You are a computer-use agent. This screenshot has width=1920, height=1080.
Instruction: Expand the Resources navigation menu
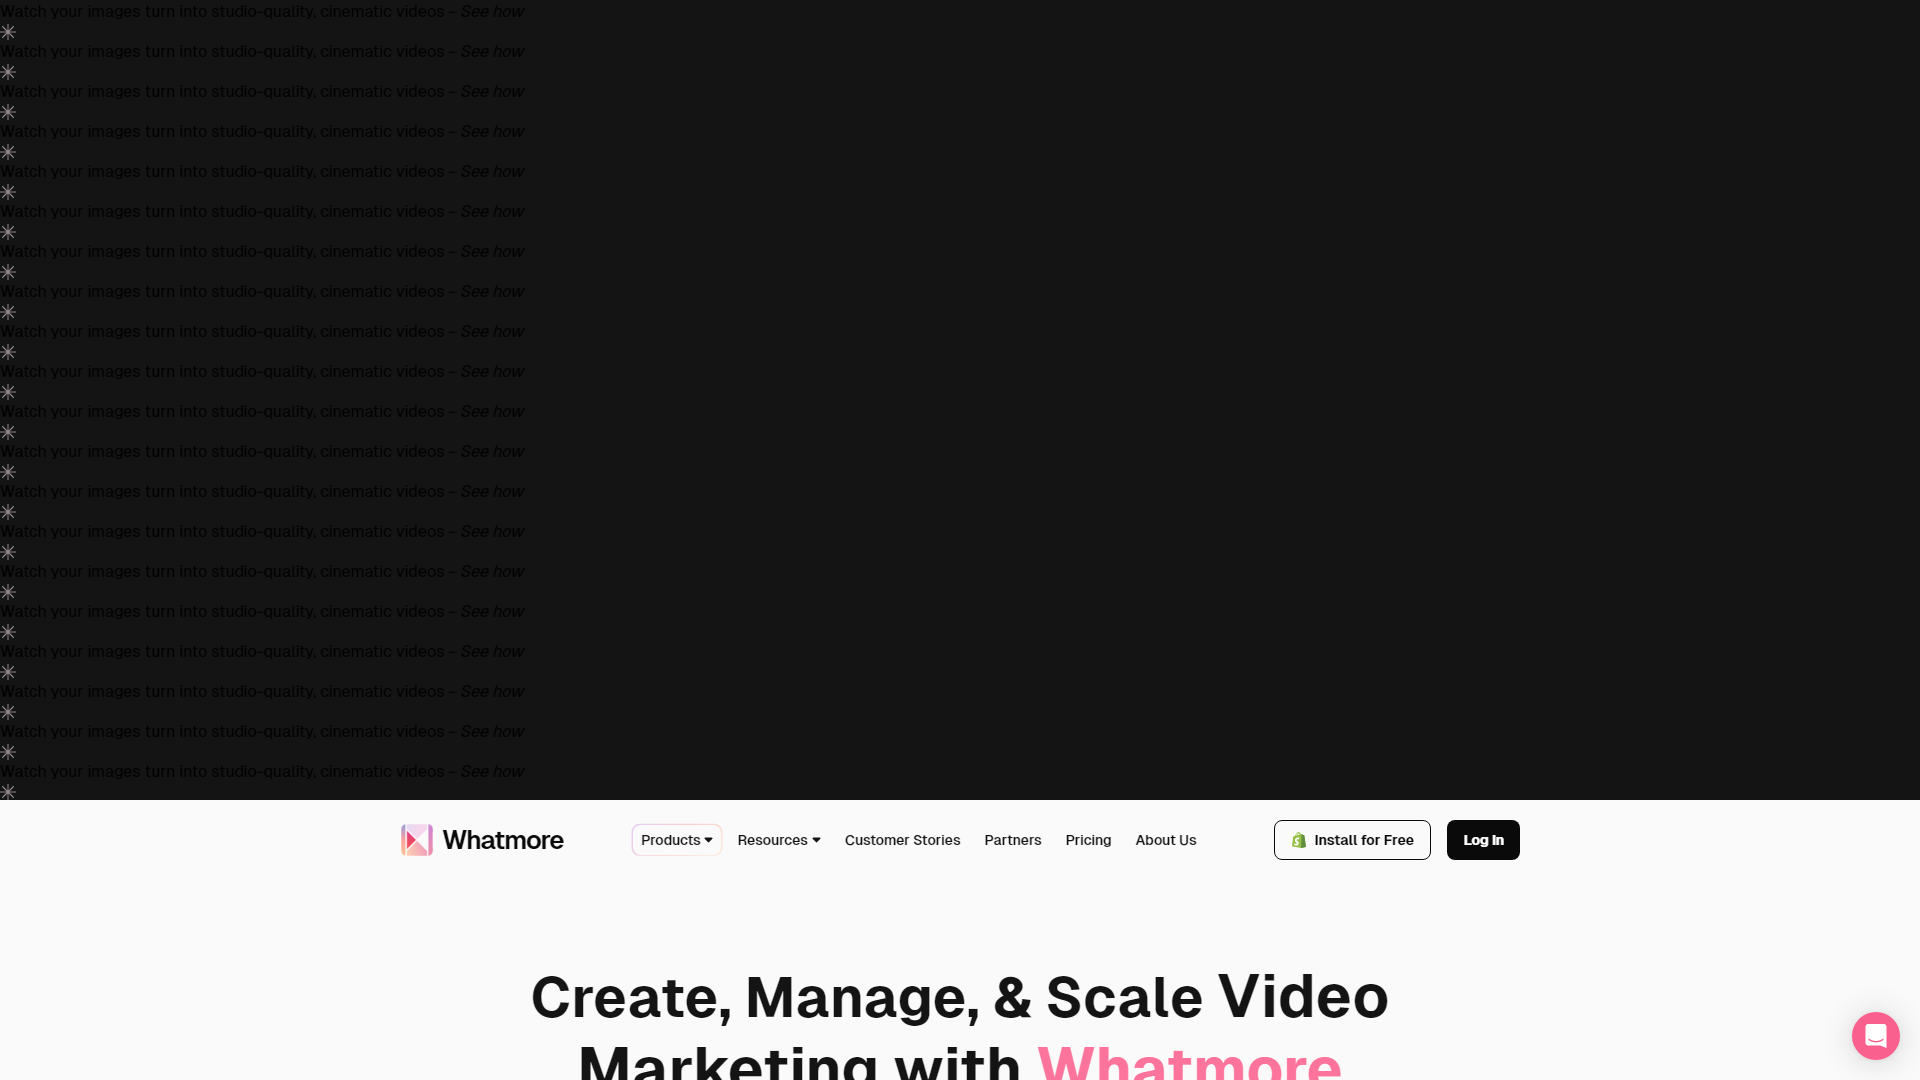[x=778, y=840]
